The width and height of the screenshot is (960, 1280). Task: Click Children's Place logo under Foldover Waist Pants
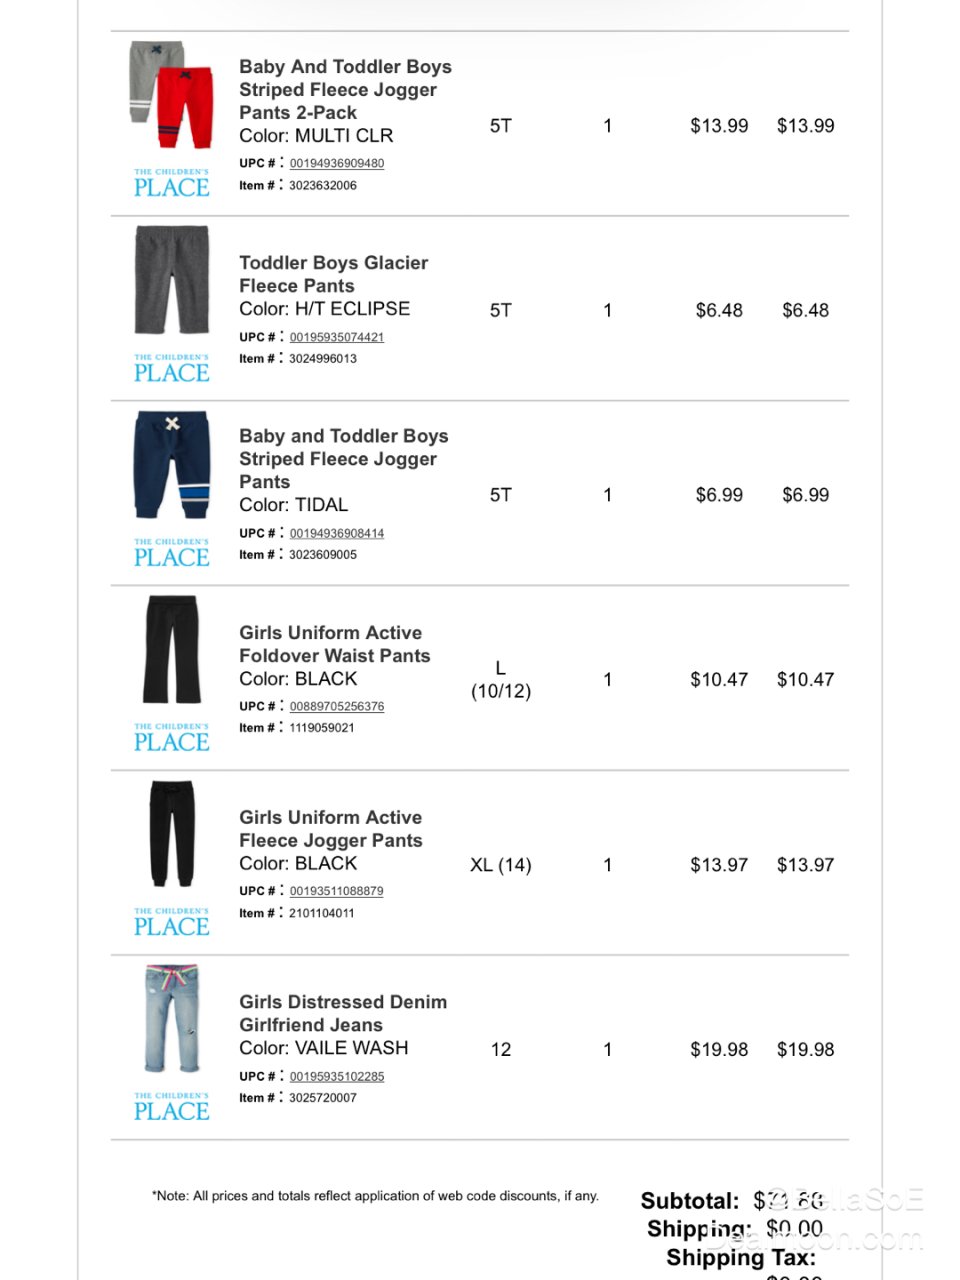coord(171,738)
